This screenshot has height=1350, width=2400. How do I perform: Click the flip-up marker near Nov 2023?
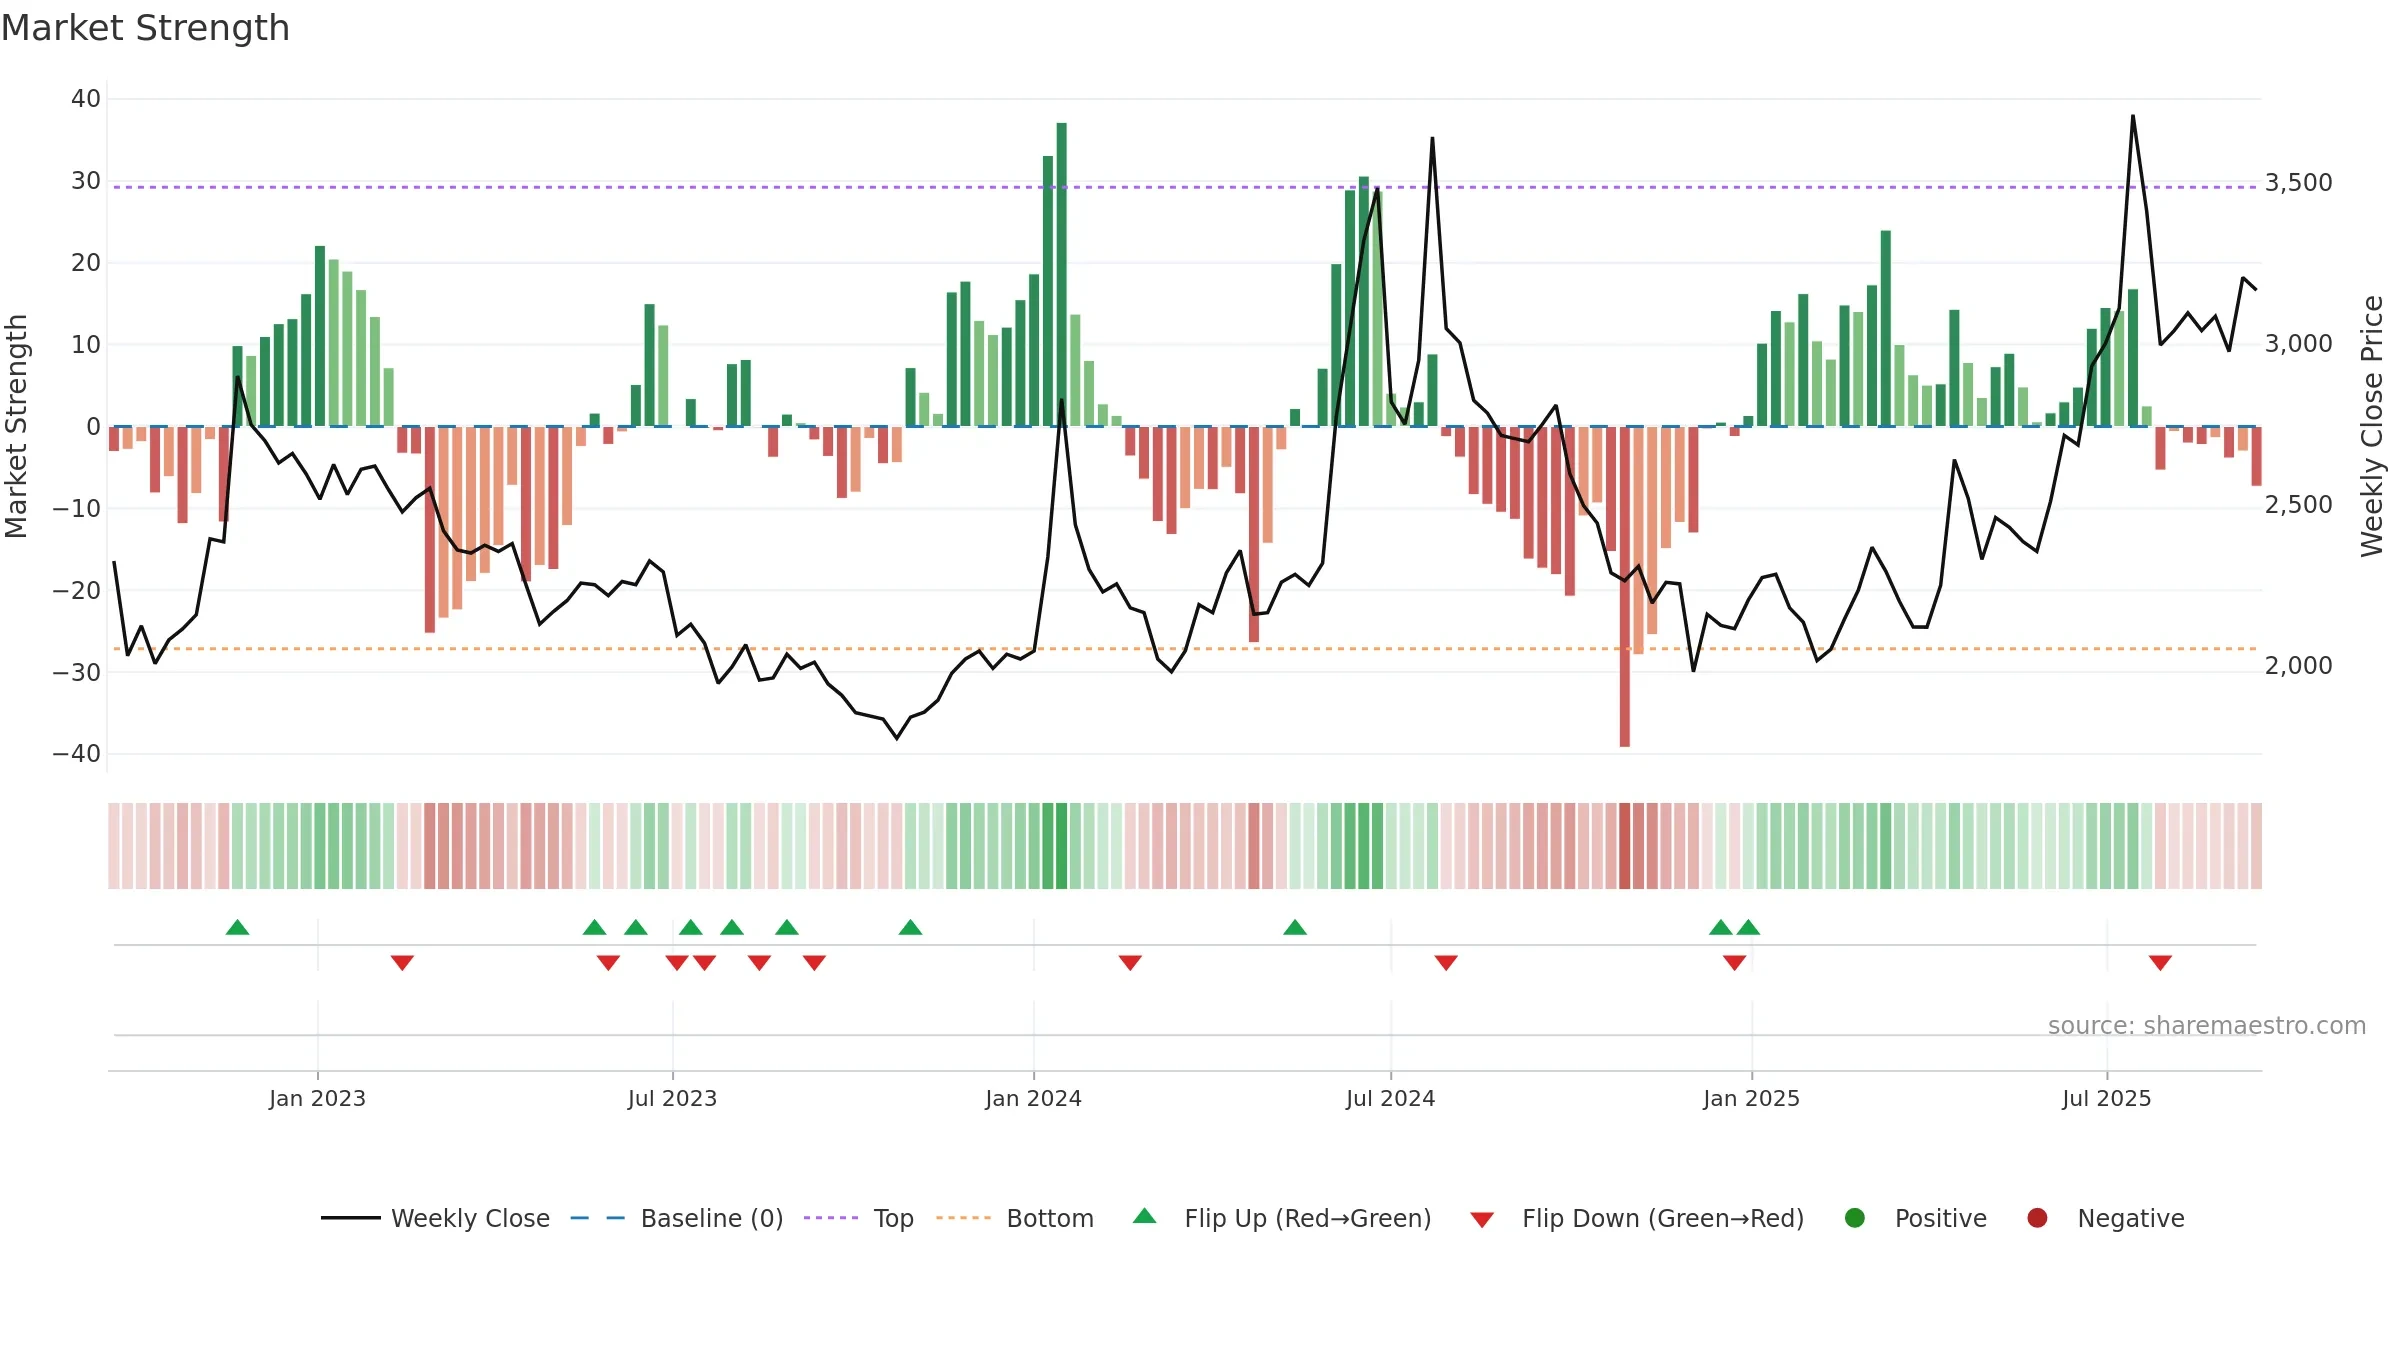(x=910, y=927)
